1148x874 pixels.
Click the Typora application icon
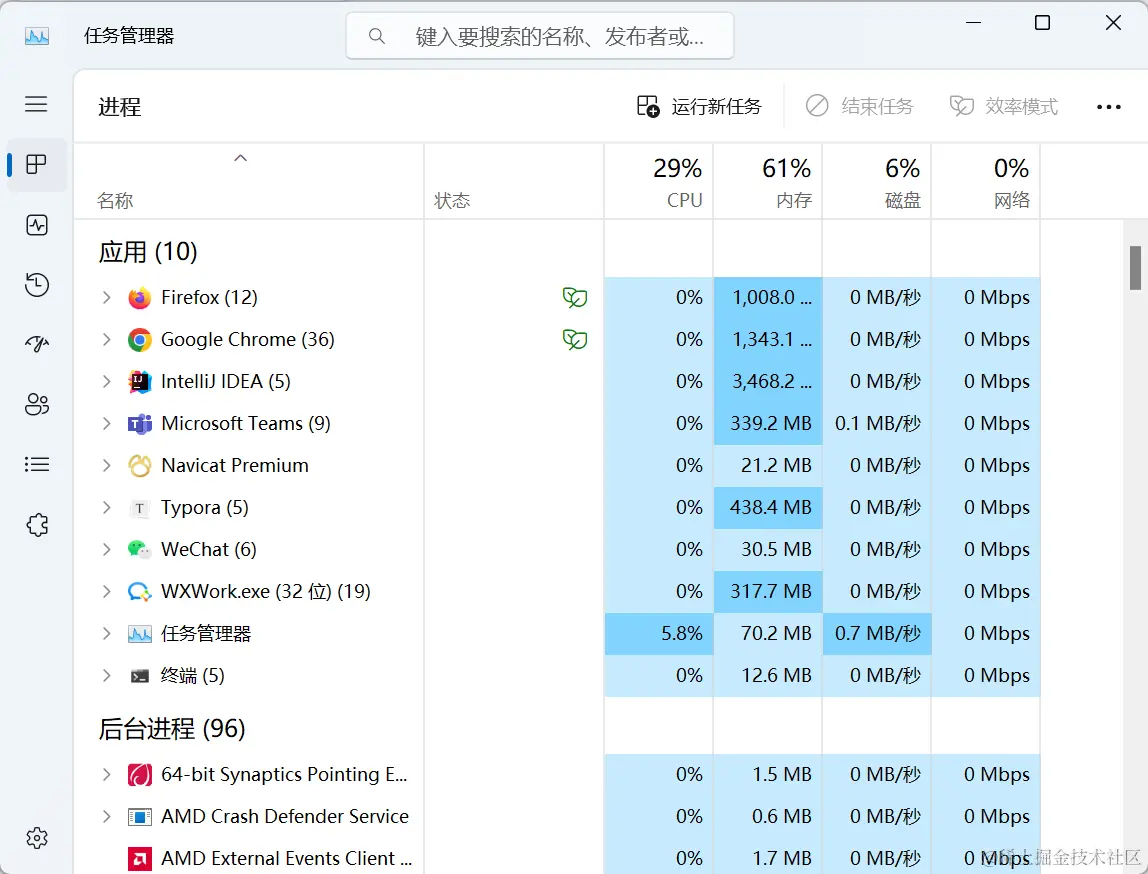click(x=139, y=508)
